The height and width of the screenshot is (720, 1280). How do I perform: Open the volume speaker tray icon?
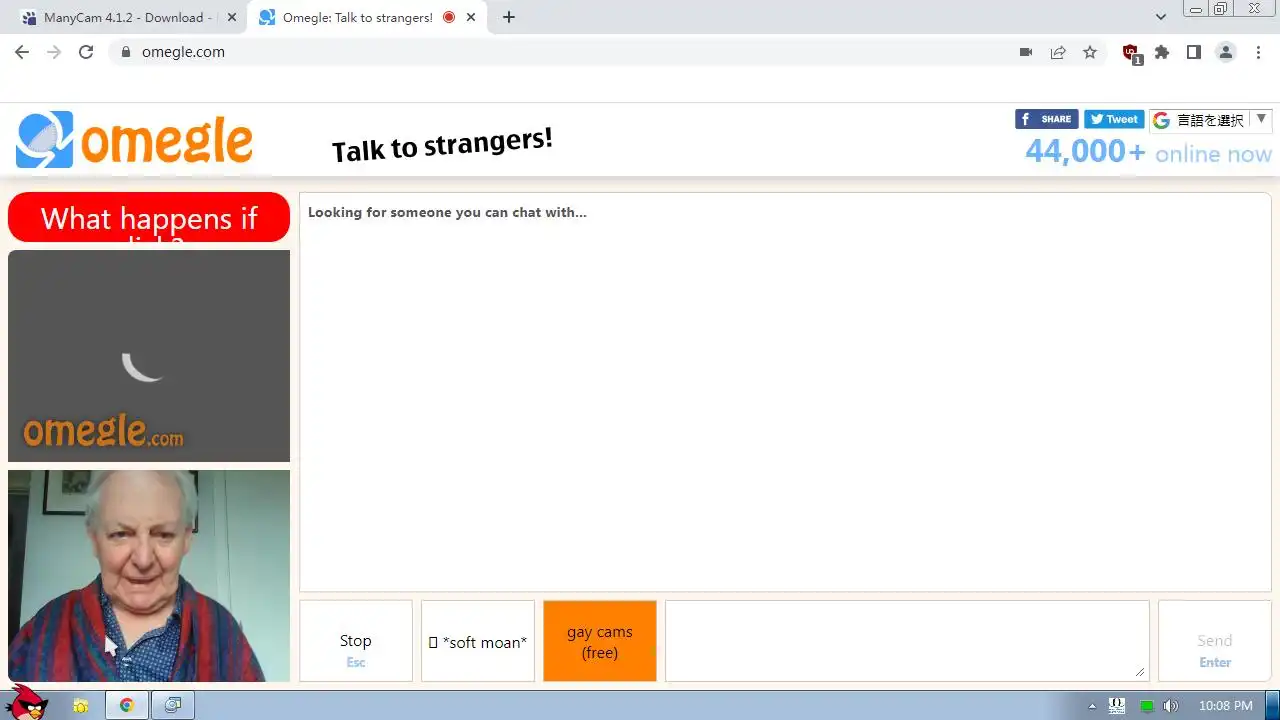pyautogui.click(x=1171, y=706)
